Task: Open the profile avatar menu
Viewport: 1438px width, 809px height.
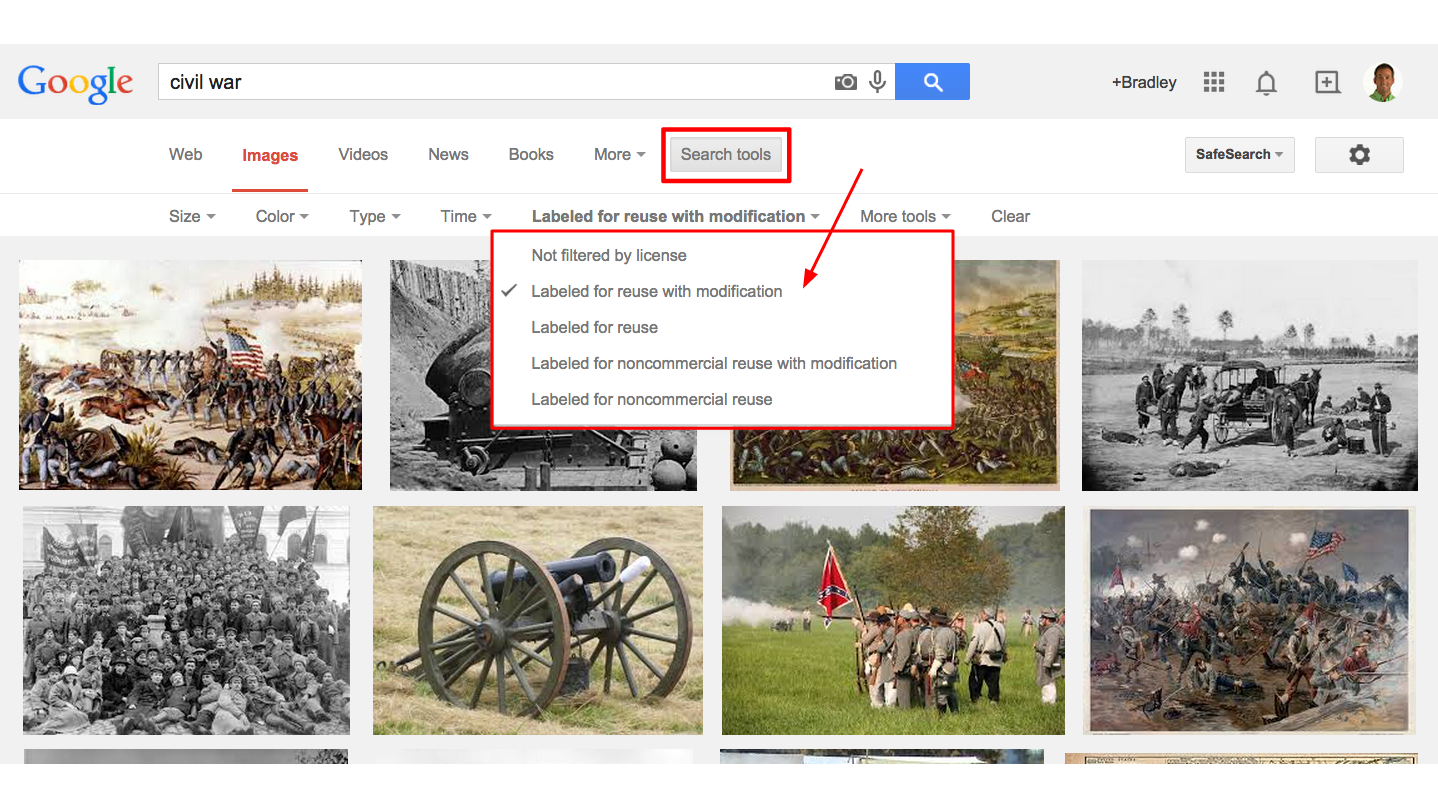Action: coord(1383,82)
